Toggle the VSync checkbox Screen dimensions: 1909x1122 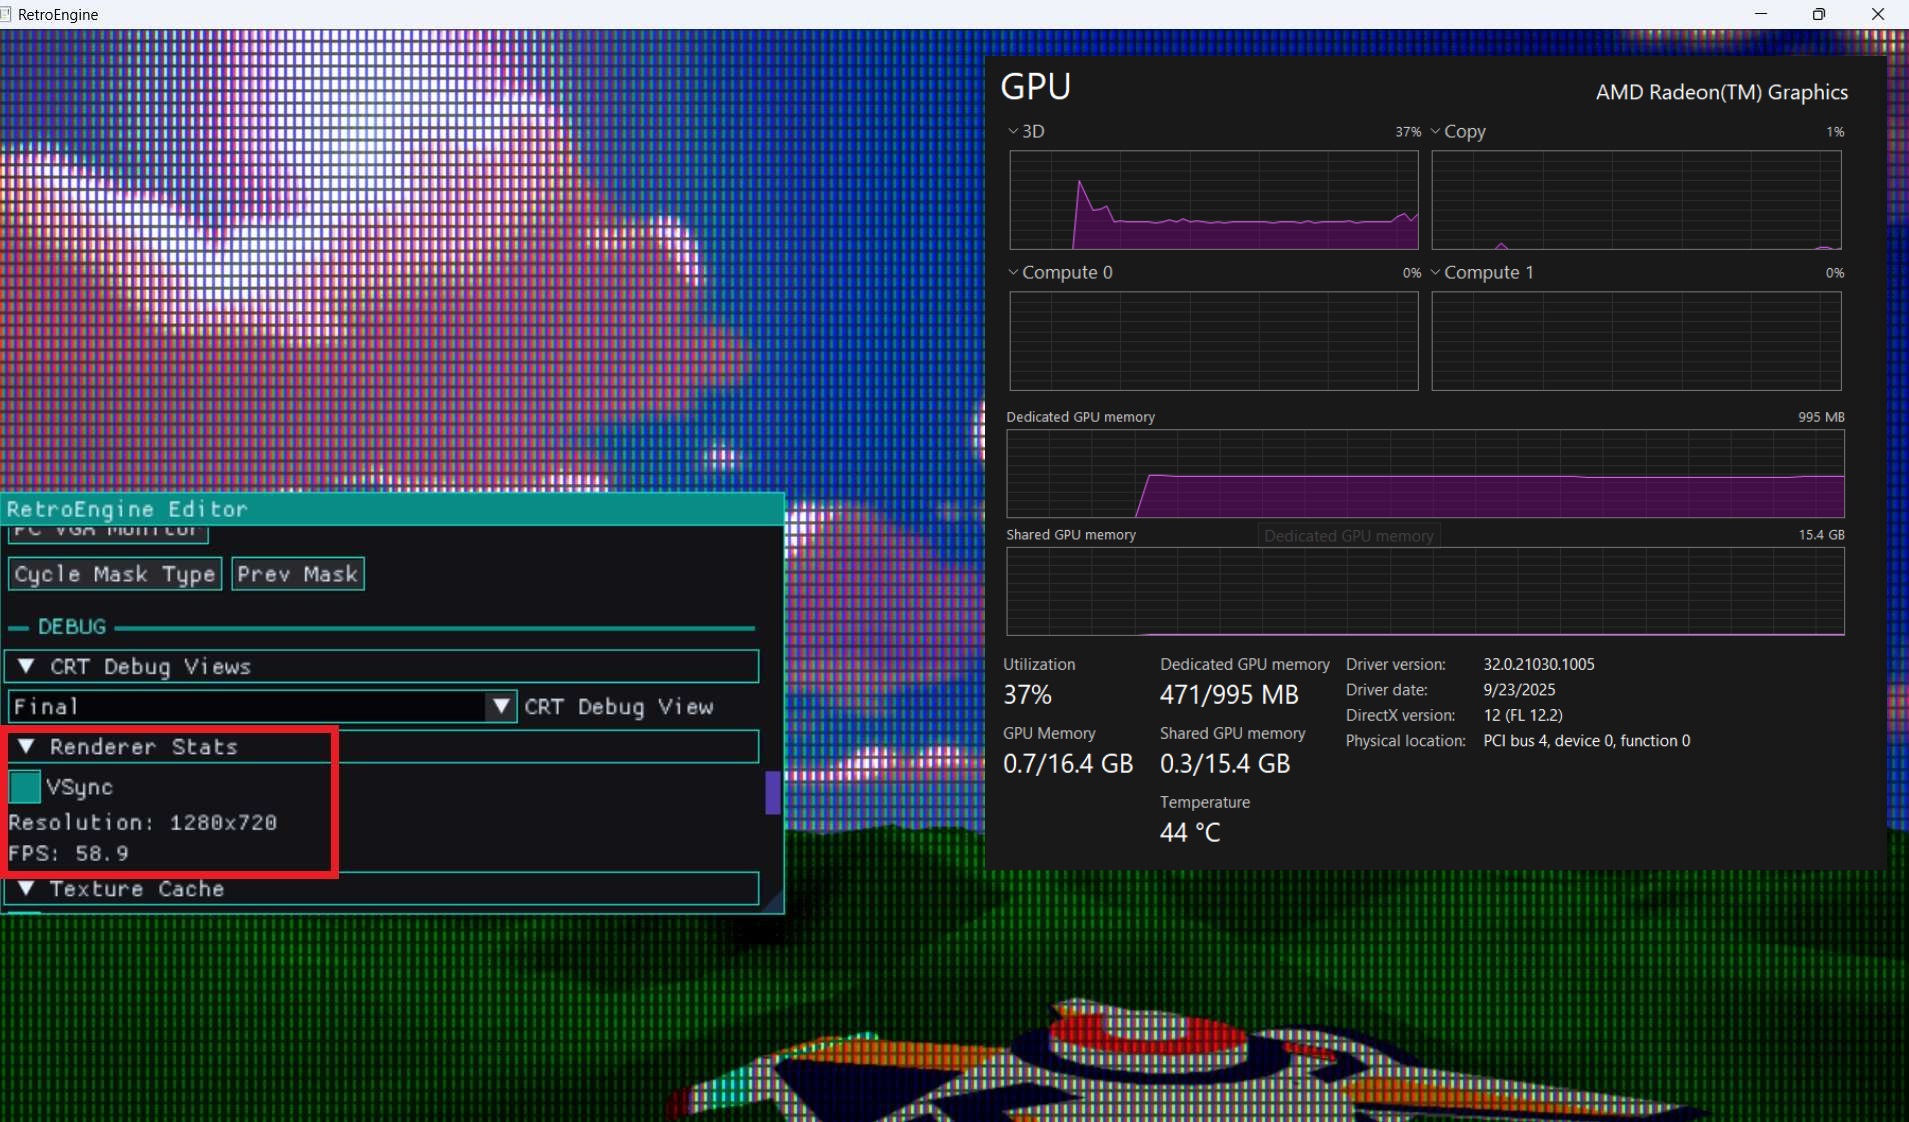25,787
